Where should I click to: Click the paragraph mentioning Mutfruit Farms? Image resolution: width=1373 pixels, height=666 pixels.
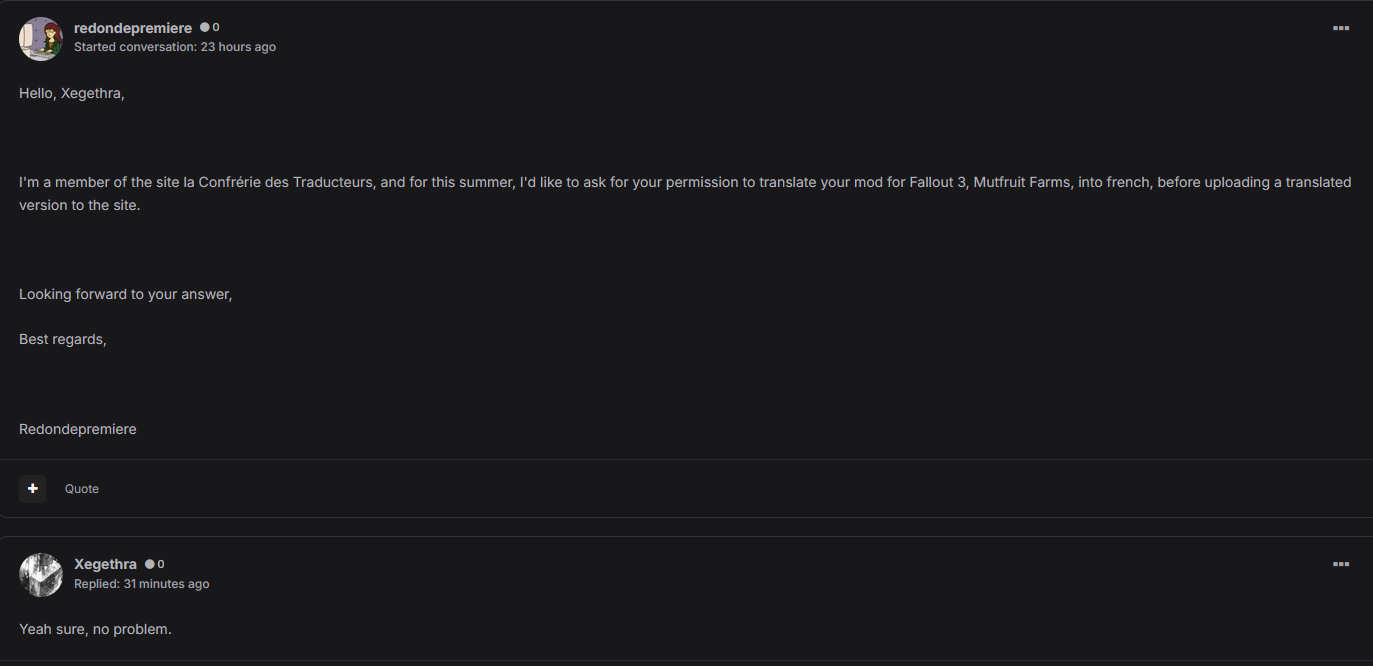(x=685, y=194)
